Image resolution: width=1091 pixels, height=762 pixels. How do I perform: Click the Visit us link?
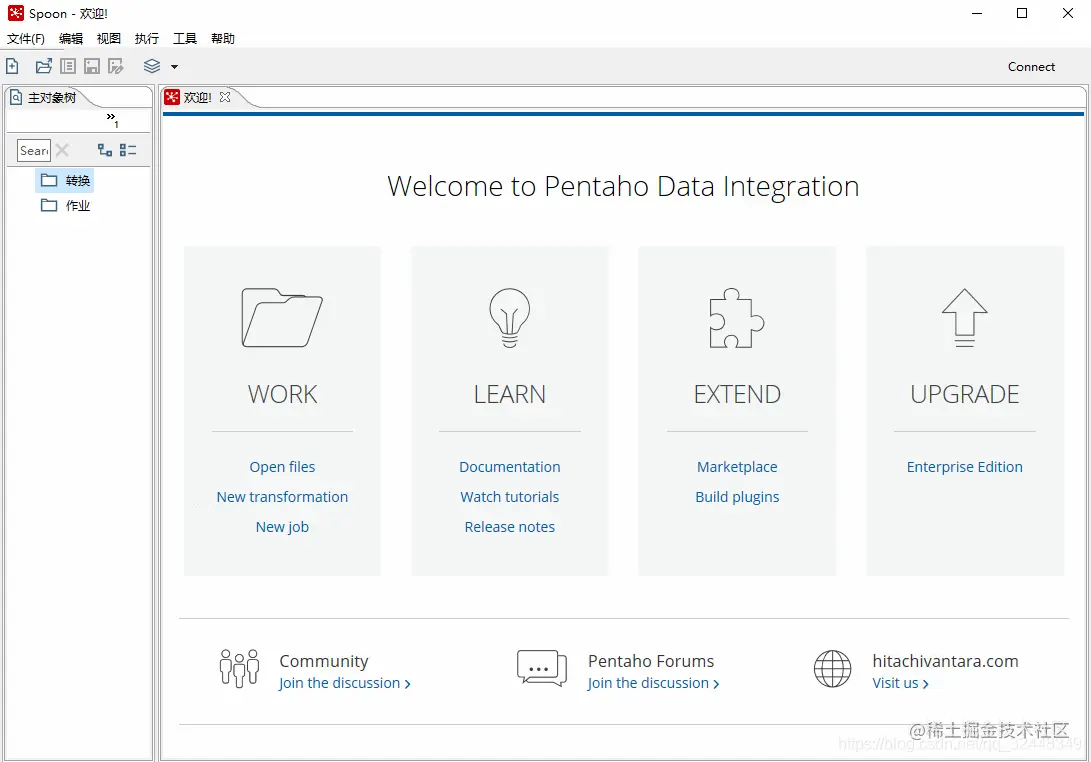coord(900,683)
